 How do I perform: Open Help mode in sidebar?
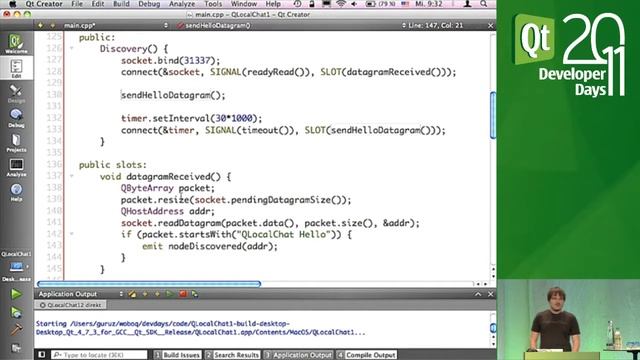click(16, 191)
